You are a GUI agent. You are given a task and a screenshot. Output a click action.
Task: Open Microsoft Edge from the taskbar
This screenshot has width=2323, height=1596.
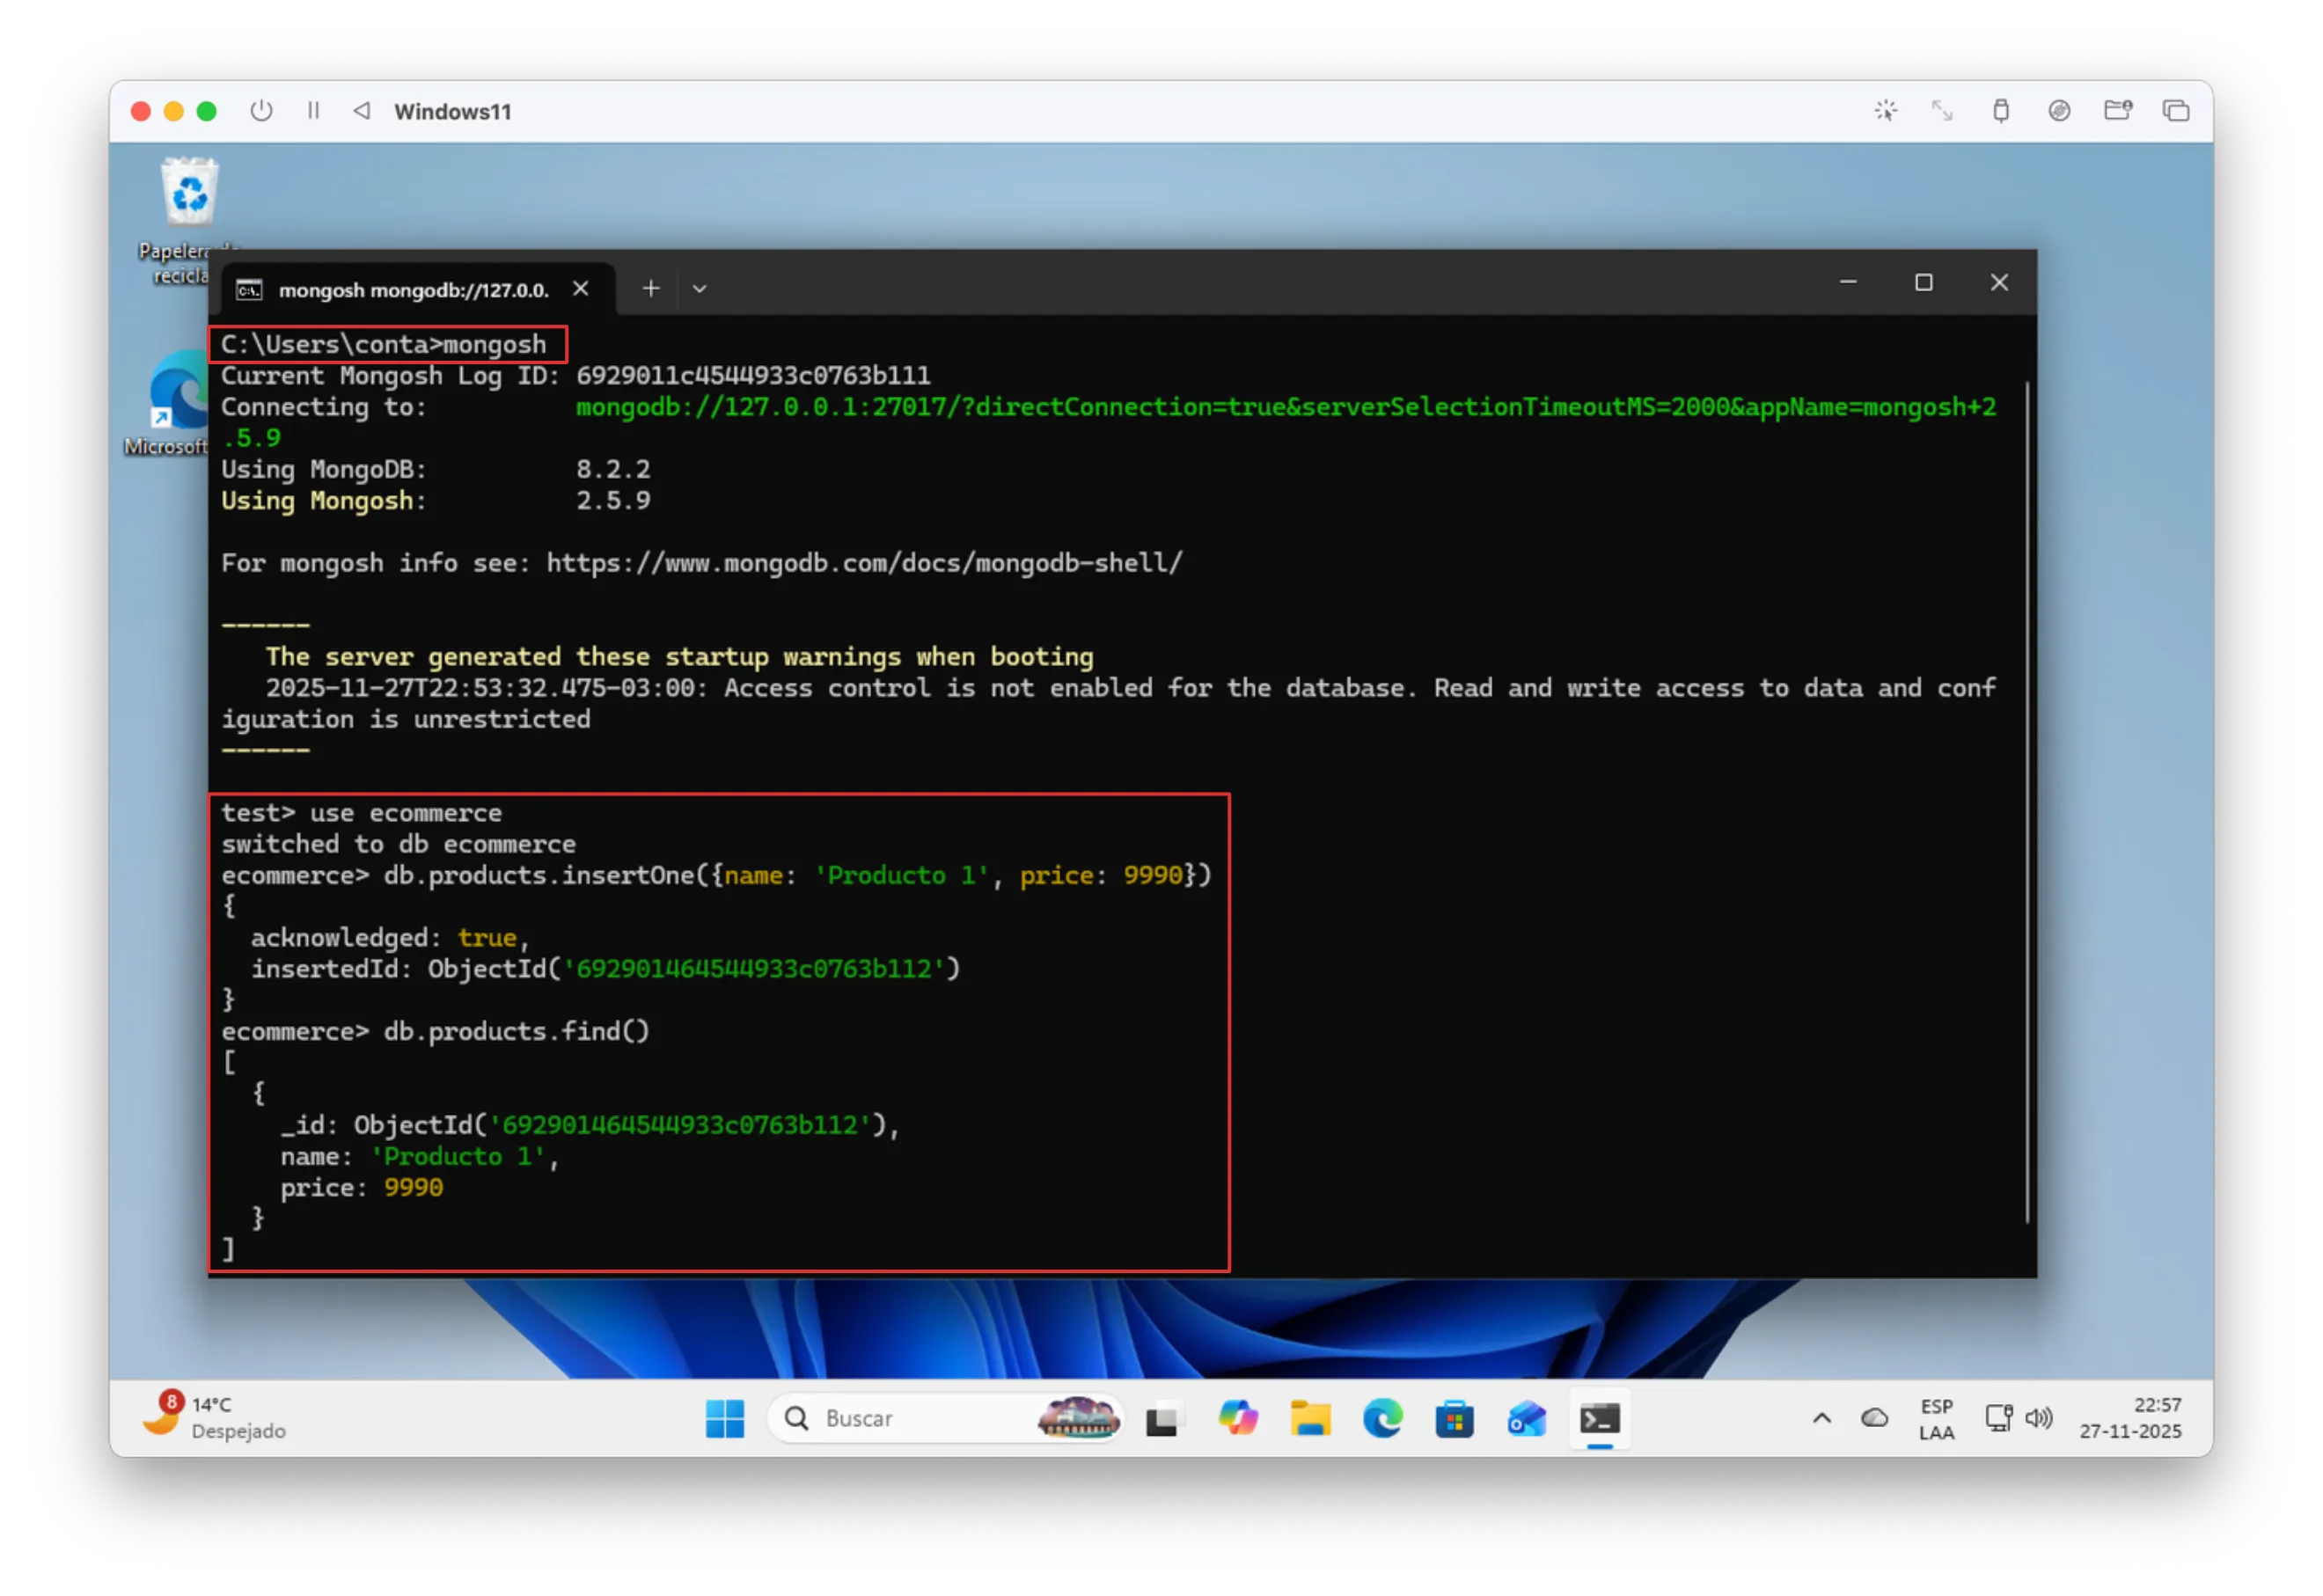click(x=1382, y=1418)
